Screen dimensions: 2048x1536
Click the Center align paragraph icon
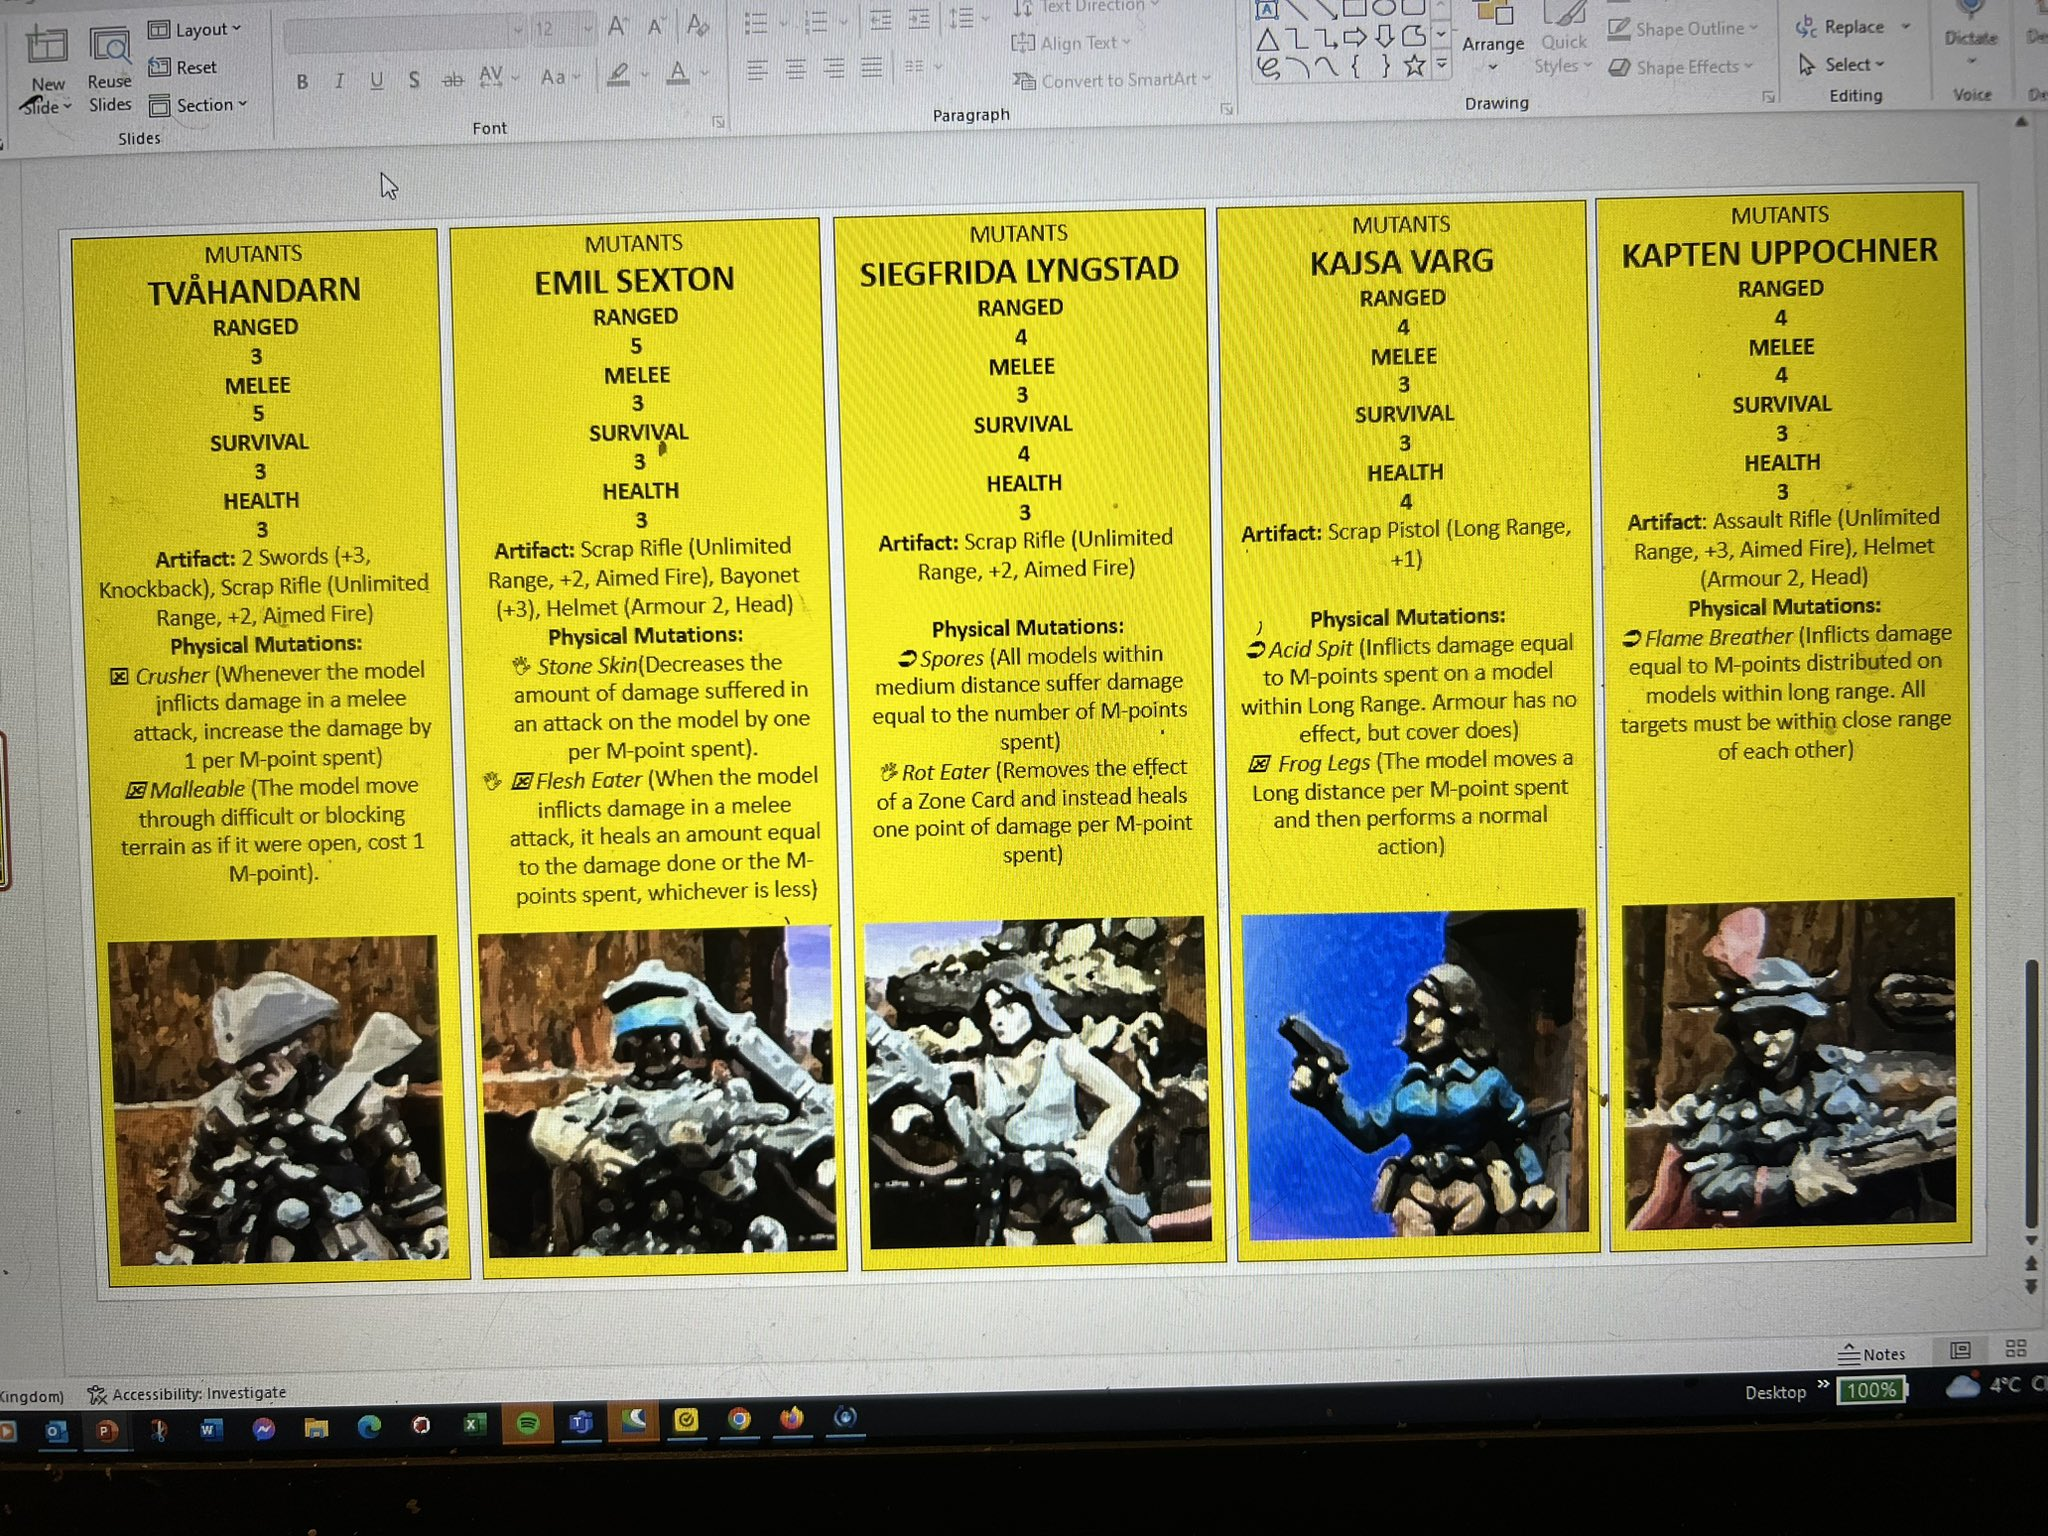click(796, 69)
